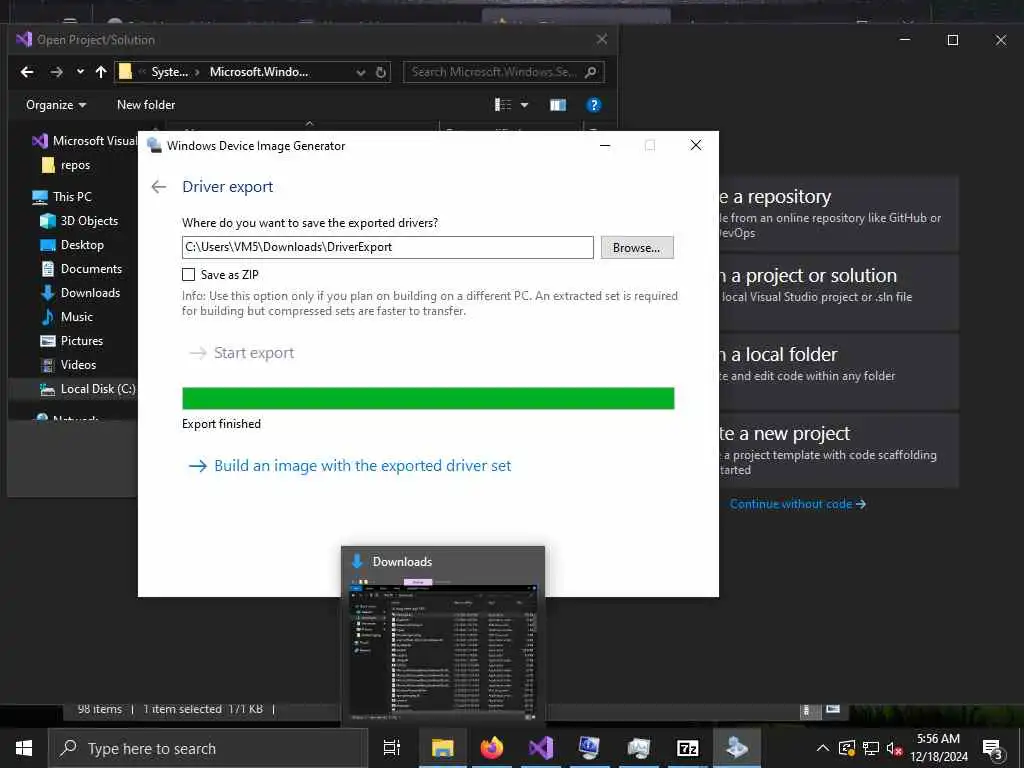
Task: Open Pictures in the navigation tree
Action: [x=72, y=341]
